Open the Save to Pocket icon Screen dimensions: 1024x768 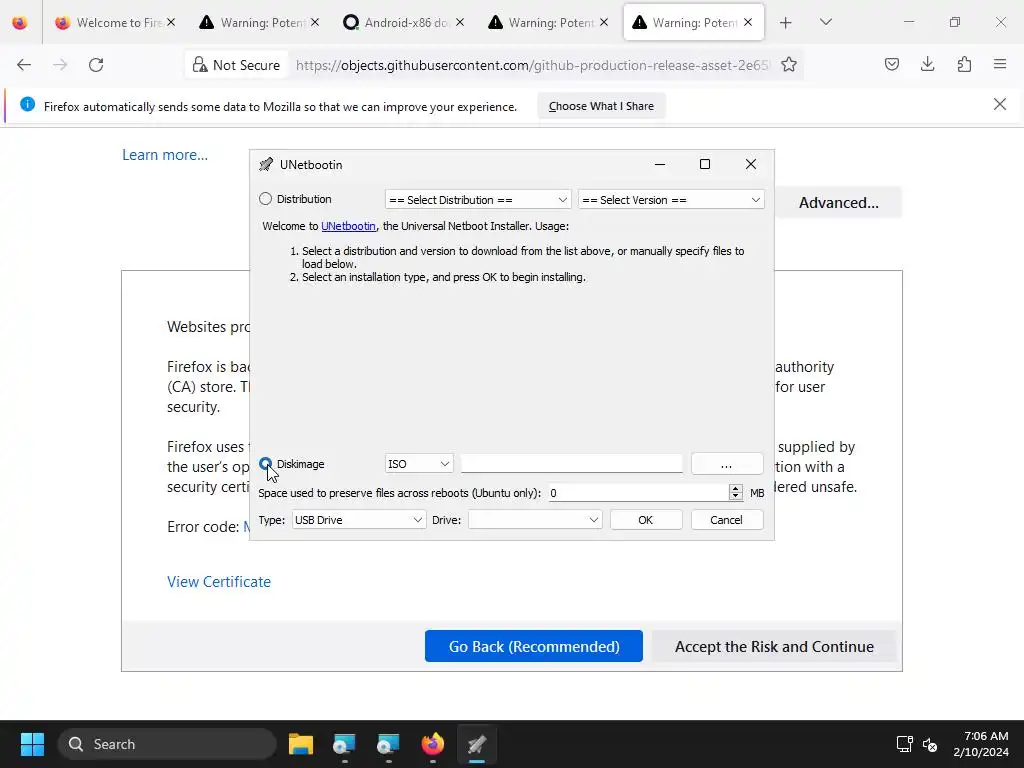tap(891, 65)
